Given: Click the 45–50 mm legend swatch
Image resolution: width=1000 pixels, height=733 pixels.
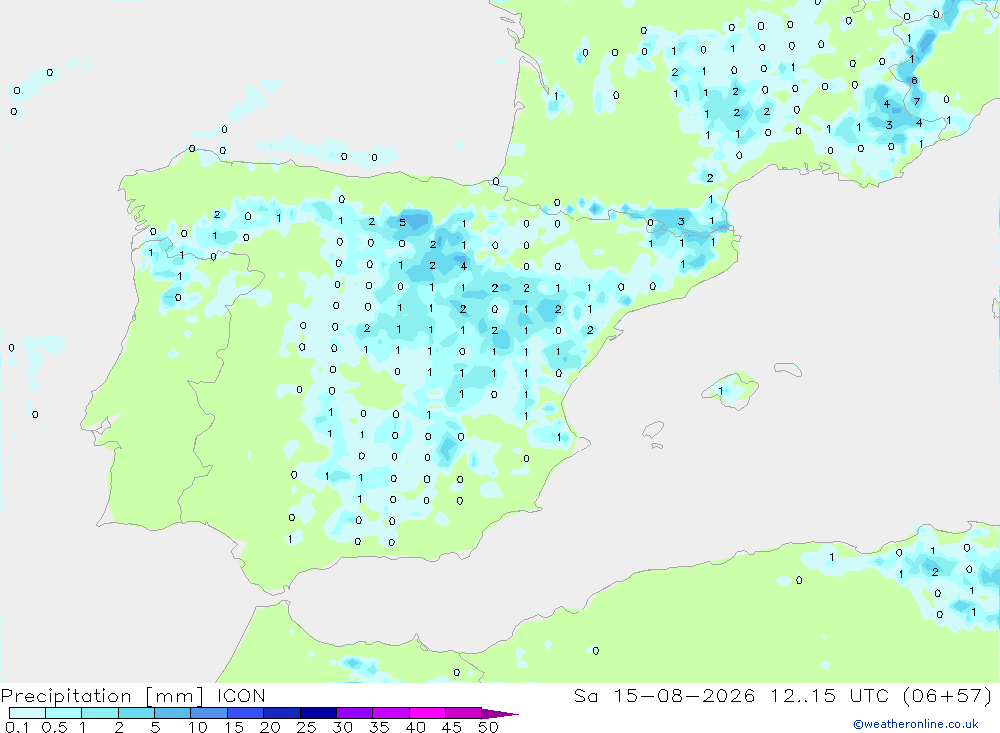Looking at the screenshot, I should click(x=464, y=713).
